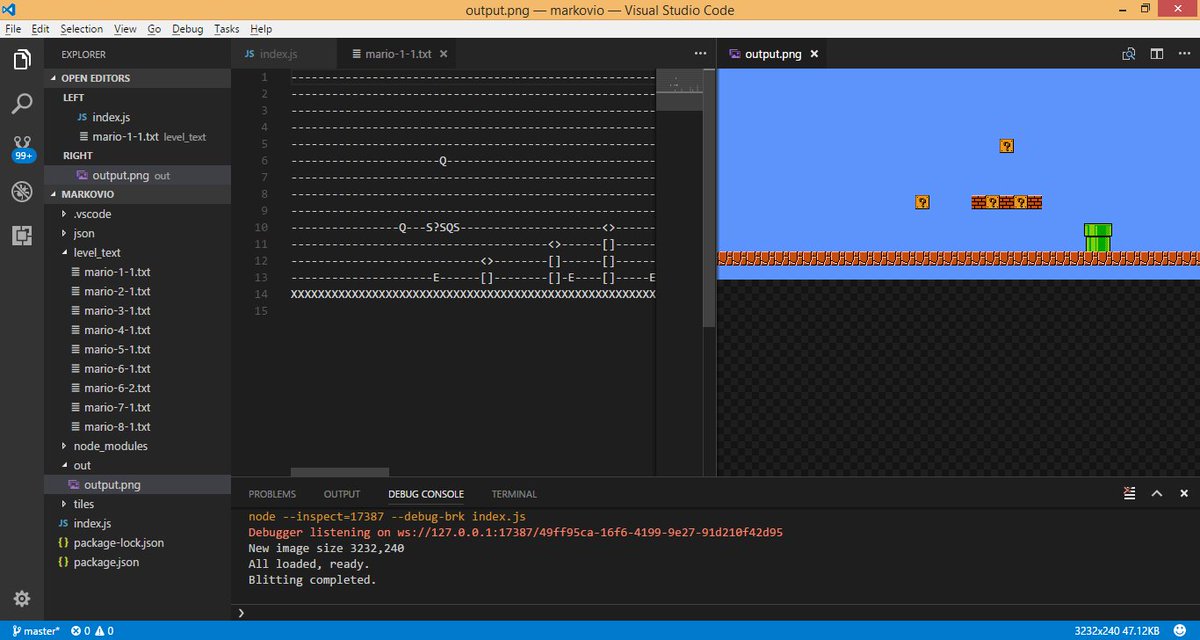Open the File menu
Screen dimensions: 1200x640
[13, 29]
